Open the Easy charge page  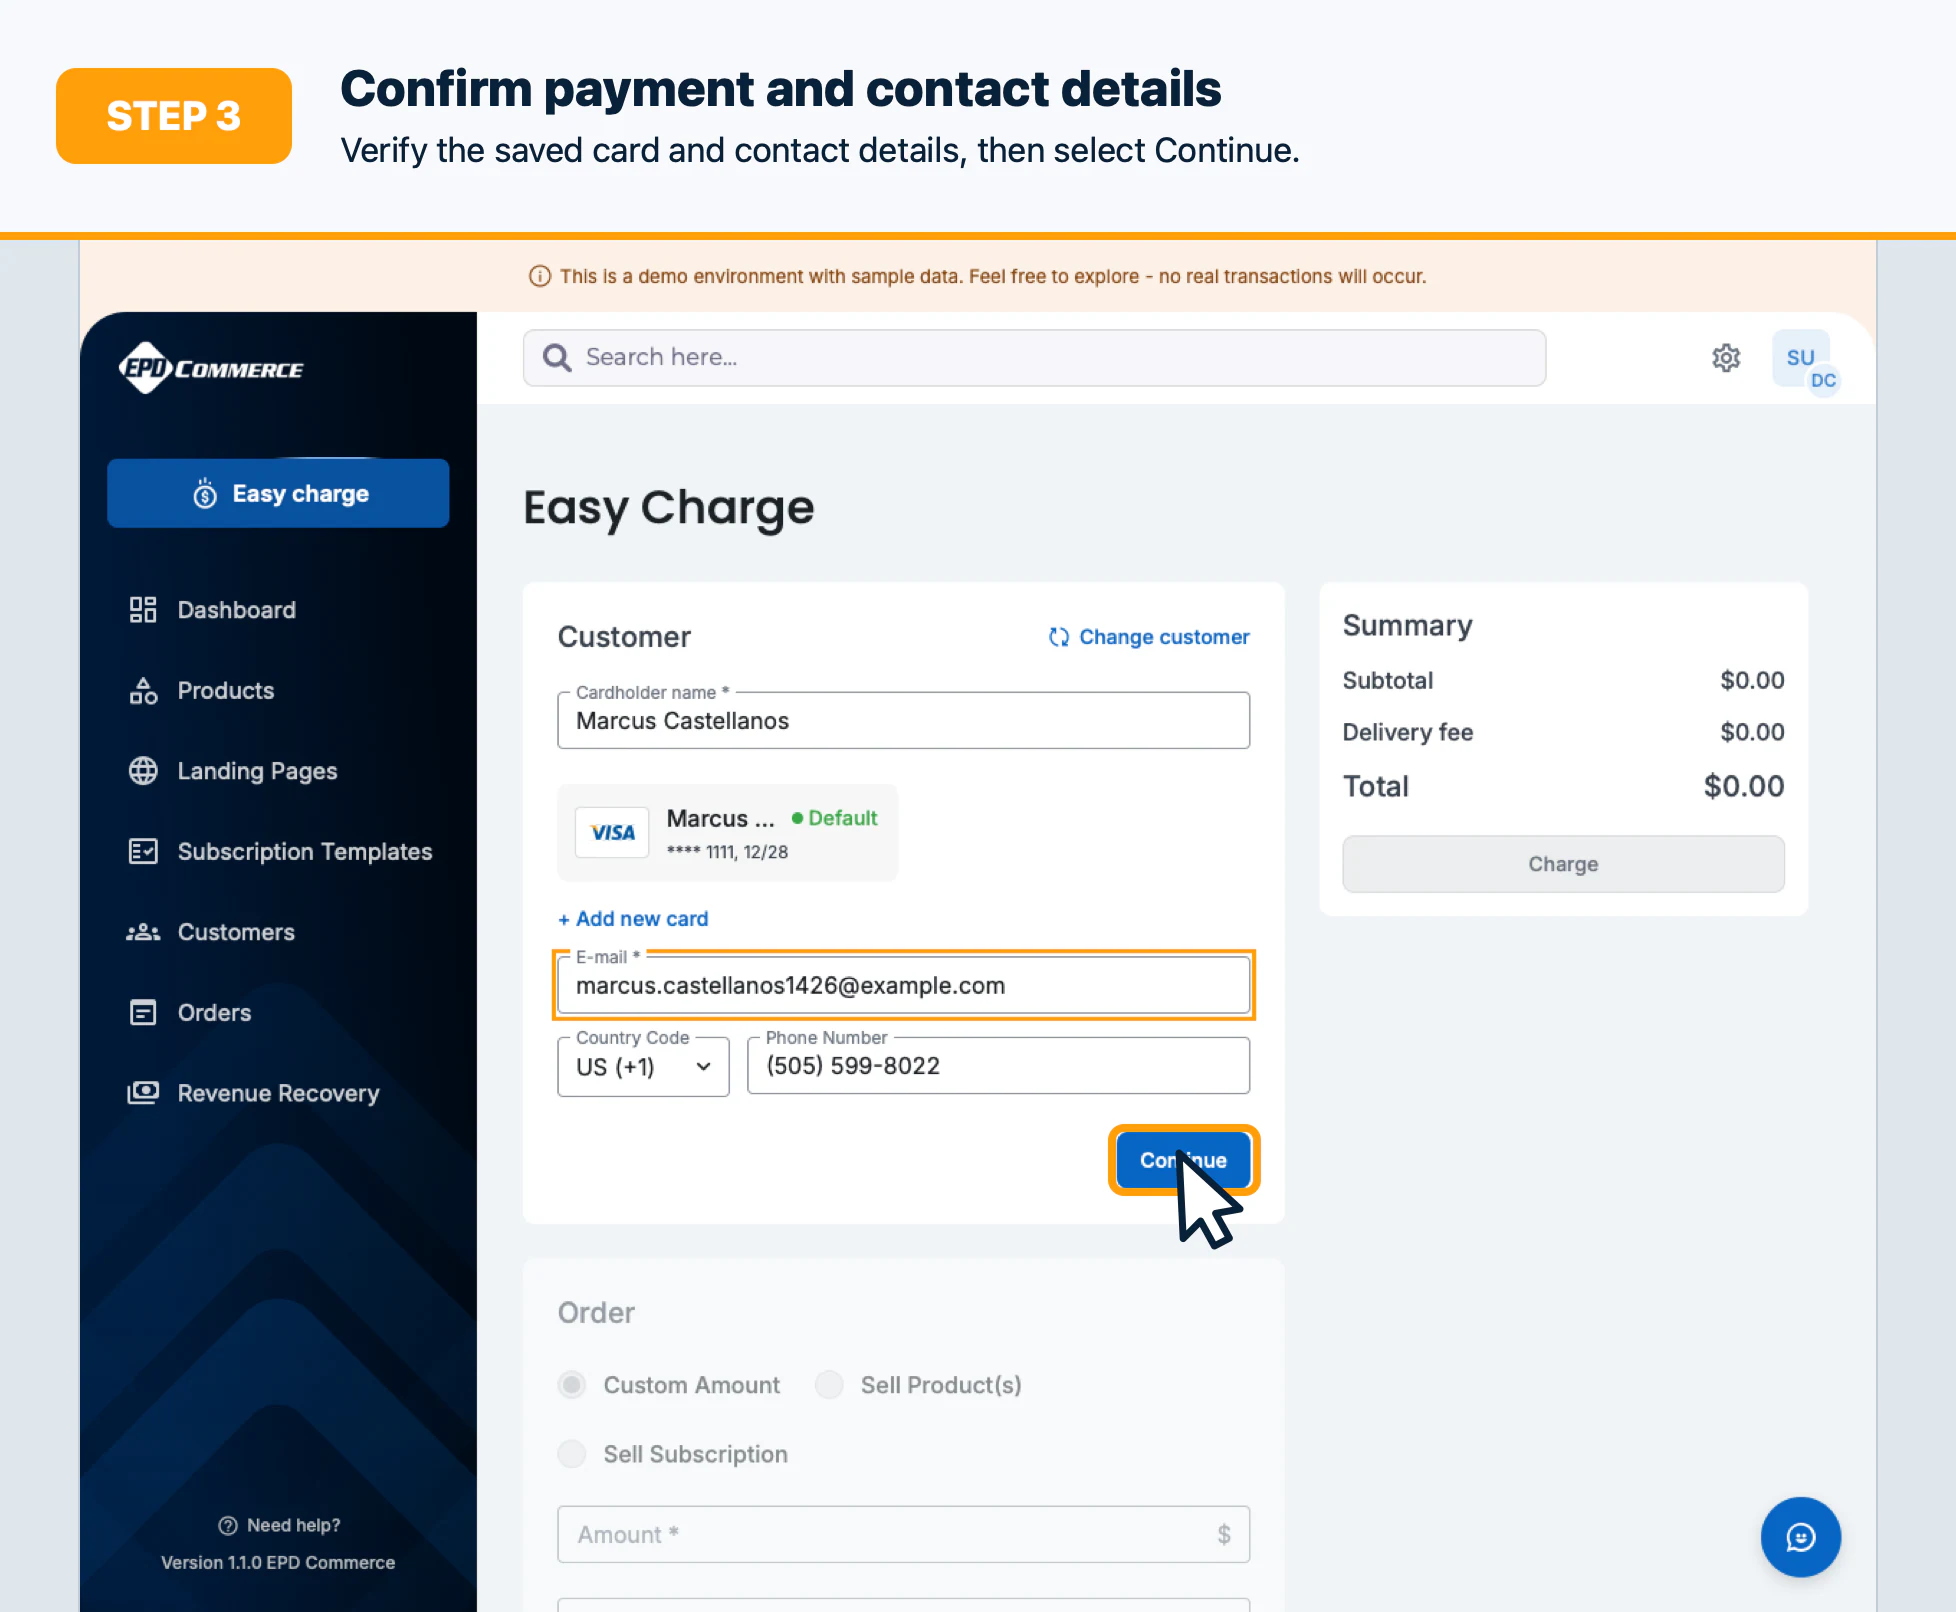coord(278,493)
